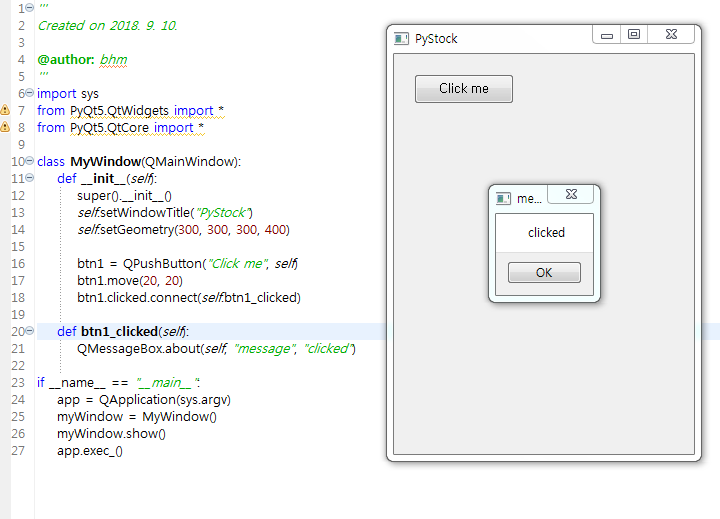This screenshot has width=720, height=519.
Task: Click the PyStock title bar text
Action: point(436,39)
